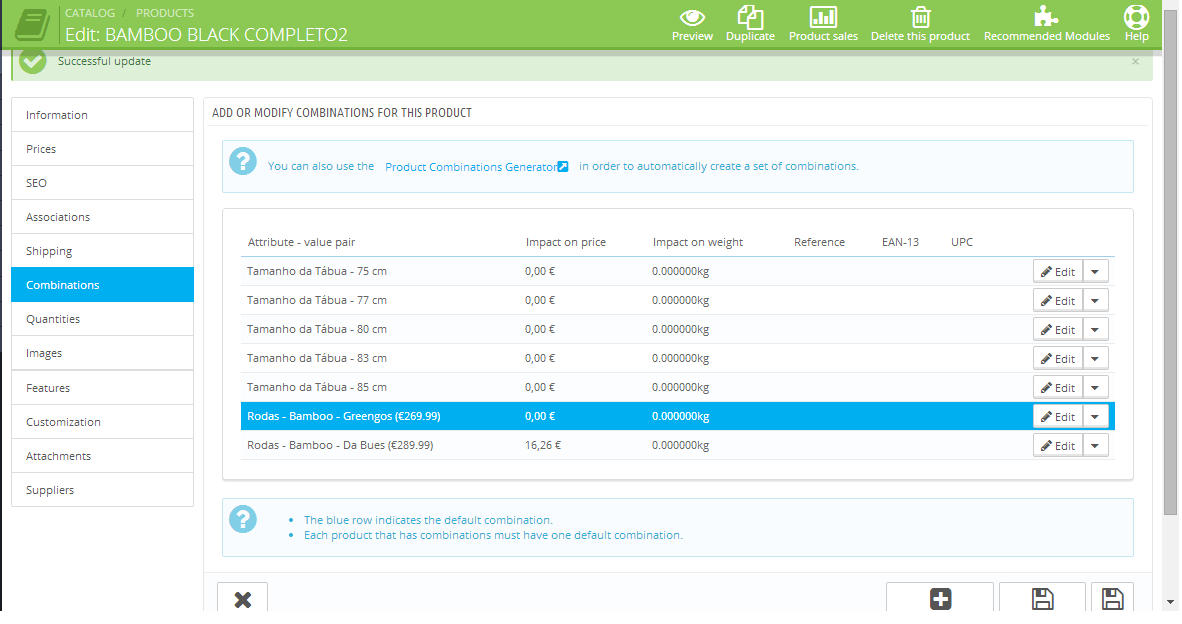Click the plus icon to add combination
Viewport: 1182px width, 624px height.
point(940,599)
